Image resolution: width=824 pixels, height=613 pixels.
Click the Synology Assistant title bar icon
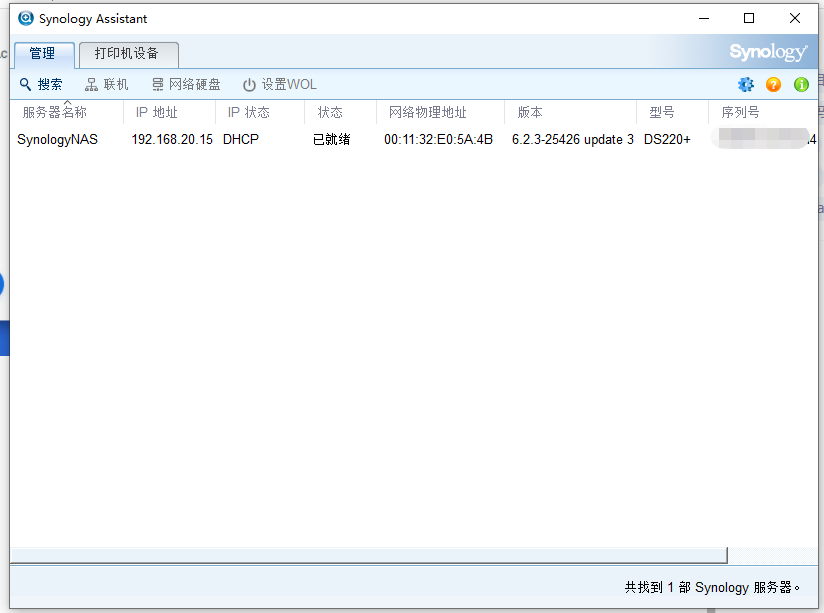point(25,18)
